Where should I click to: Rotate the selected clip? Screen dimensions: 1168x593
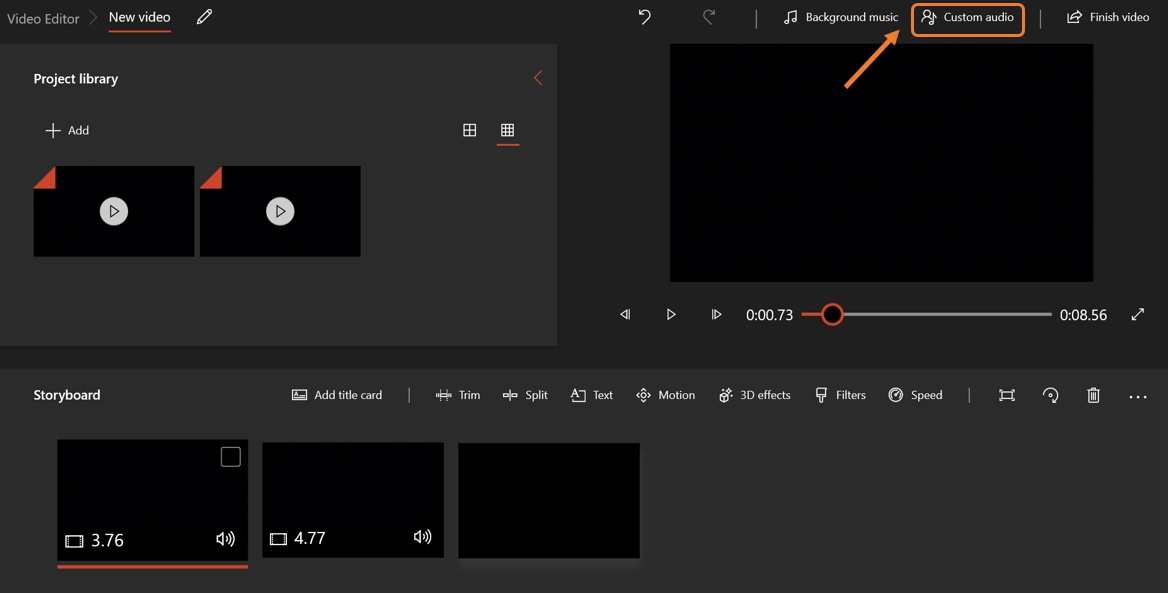(1050, 395)
